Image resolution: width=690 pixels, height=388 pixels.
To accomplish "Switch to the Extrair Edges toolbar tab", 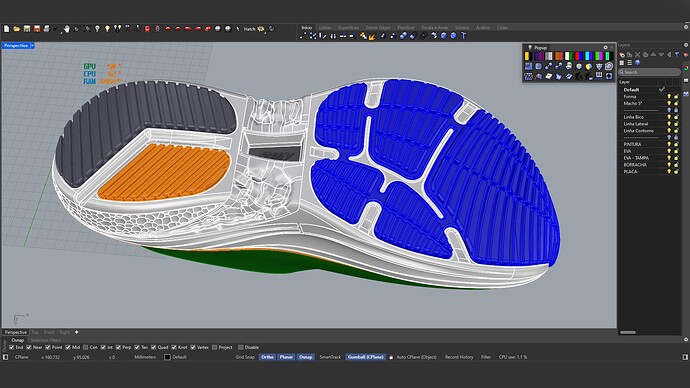I will tap(378, 27).
